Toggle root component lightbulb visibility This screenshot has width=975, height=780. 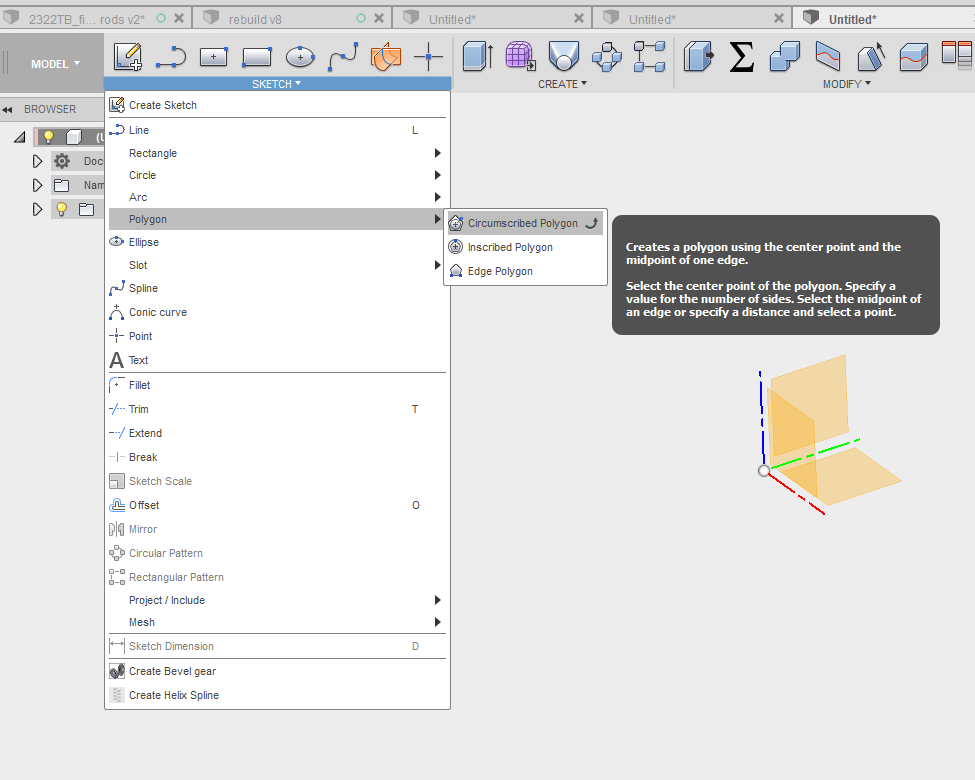click(x=47, y=137)
